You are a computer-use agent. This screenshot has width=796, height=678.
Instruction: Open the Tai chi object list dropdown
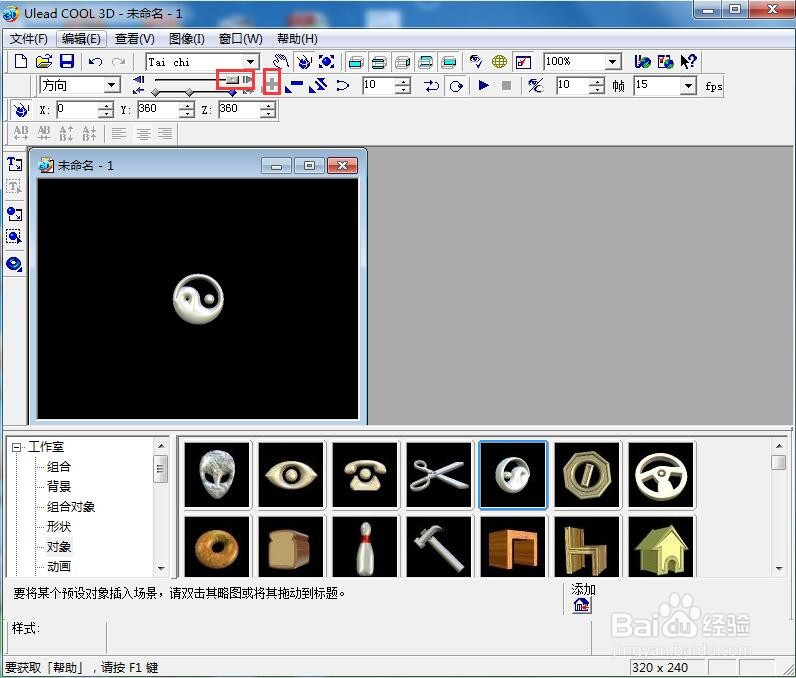[251, 62]
